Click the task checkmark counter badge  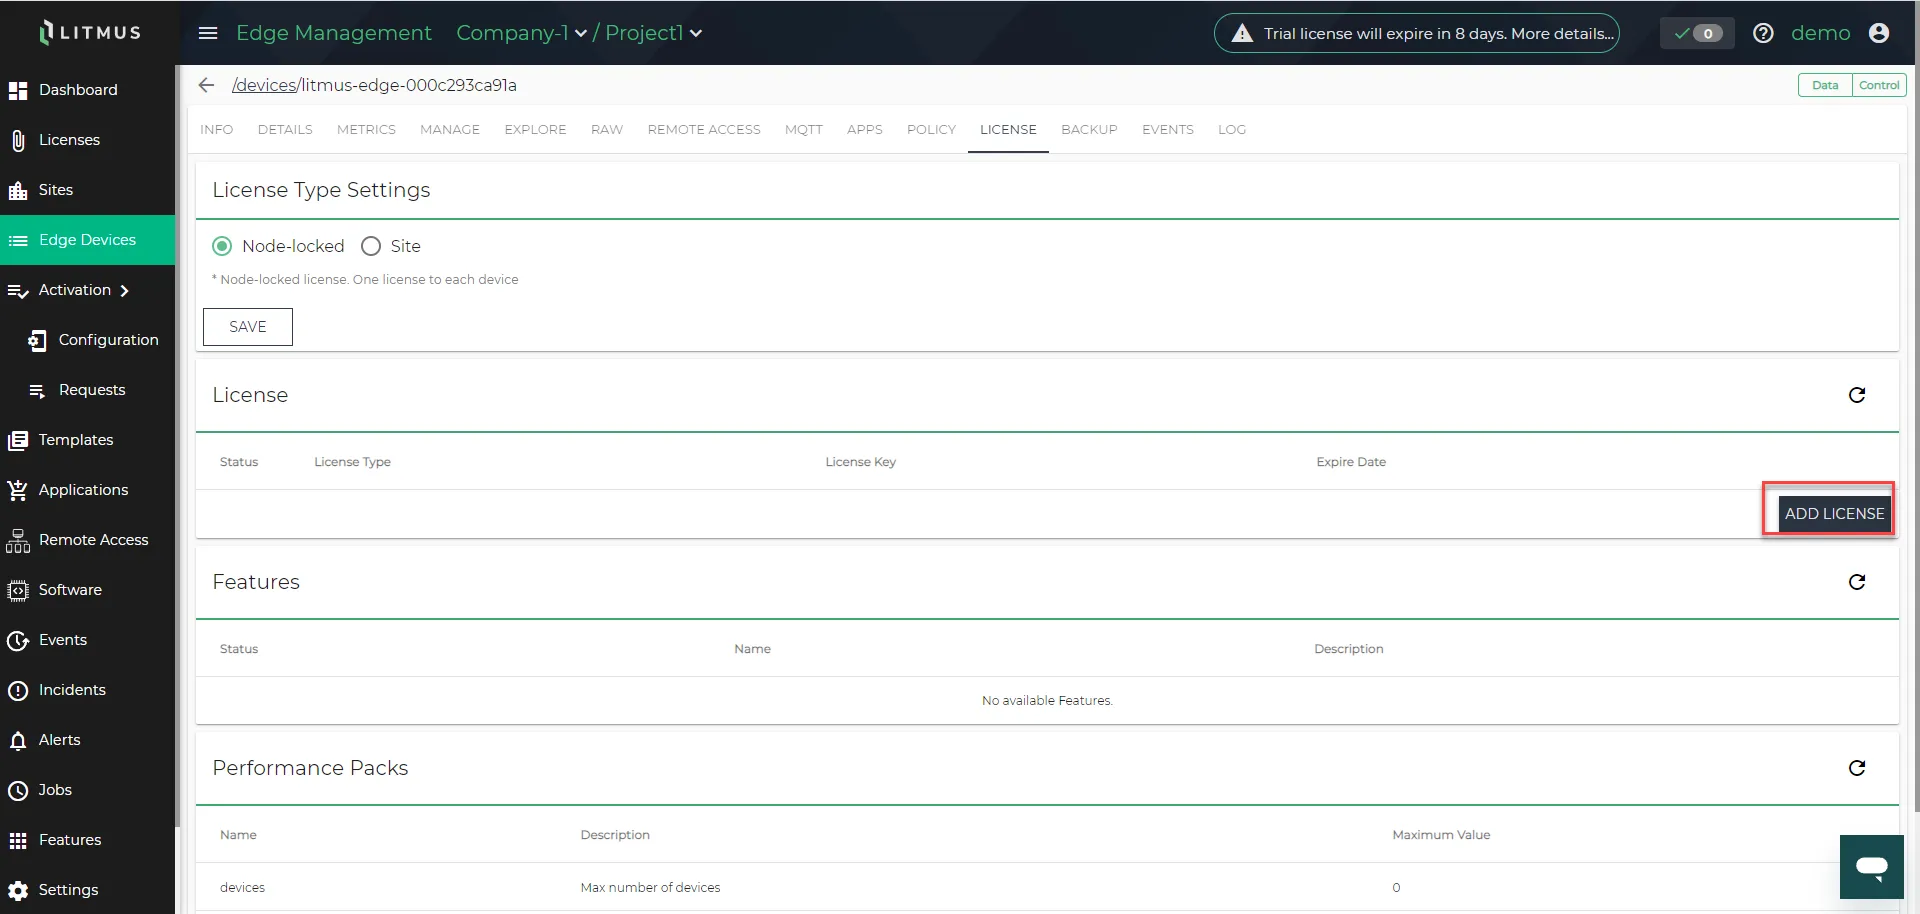point(1697,33)
